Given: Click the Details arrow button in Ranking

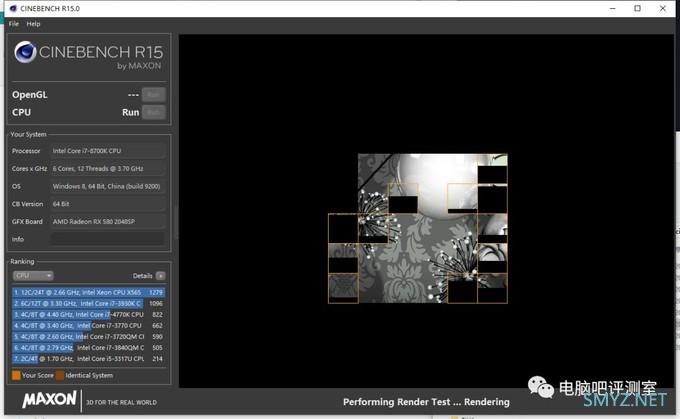Looking at the screenshot, I should pos(160,276).
